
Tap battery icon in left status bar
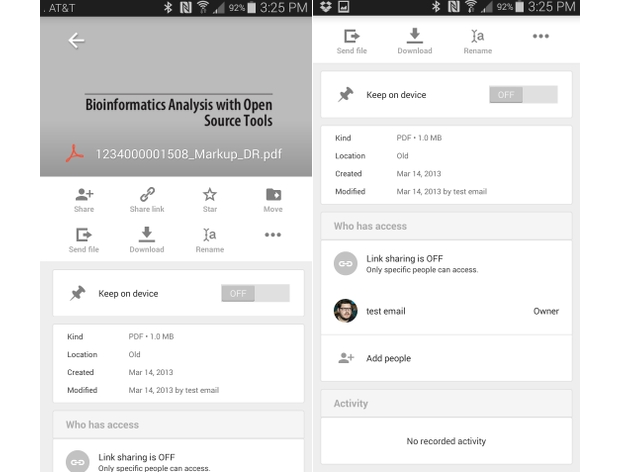(251, 7)
